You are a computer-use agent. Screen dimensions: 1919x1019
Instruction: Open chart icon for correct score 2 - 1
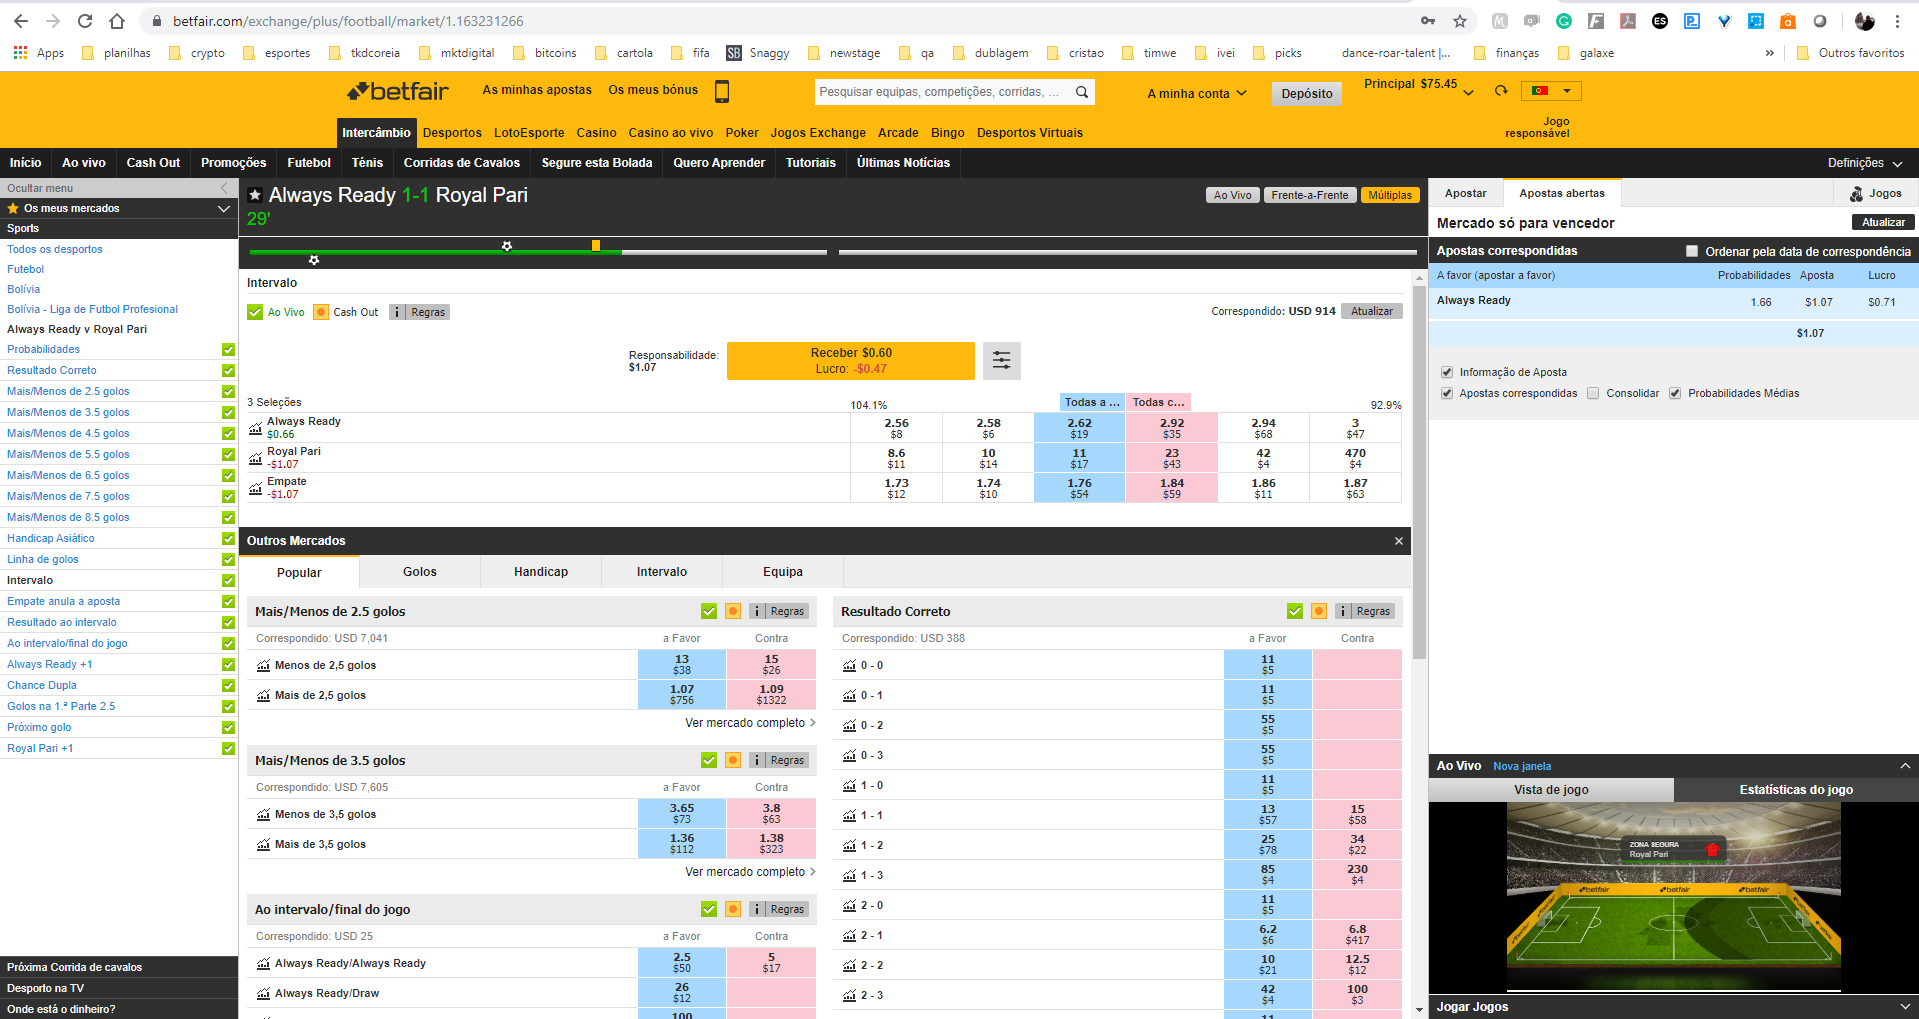click(849, 935)
